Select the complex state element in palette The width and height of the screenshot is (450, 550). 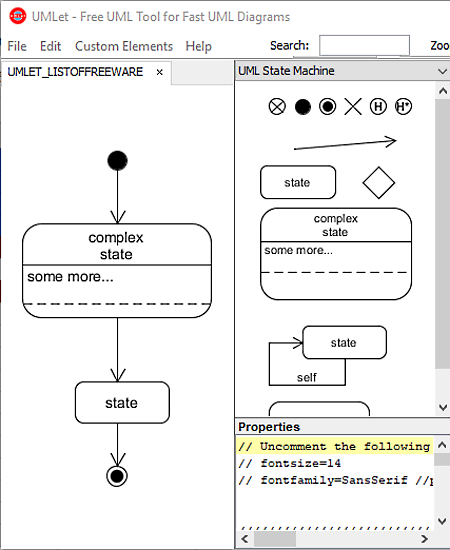click(x=336, y=254)
